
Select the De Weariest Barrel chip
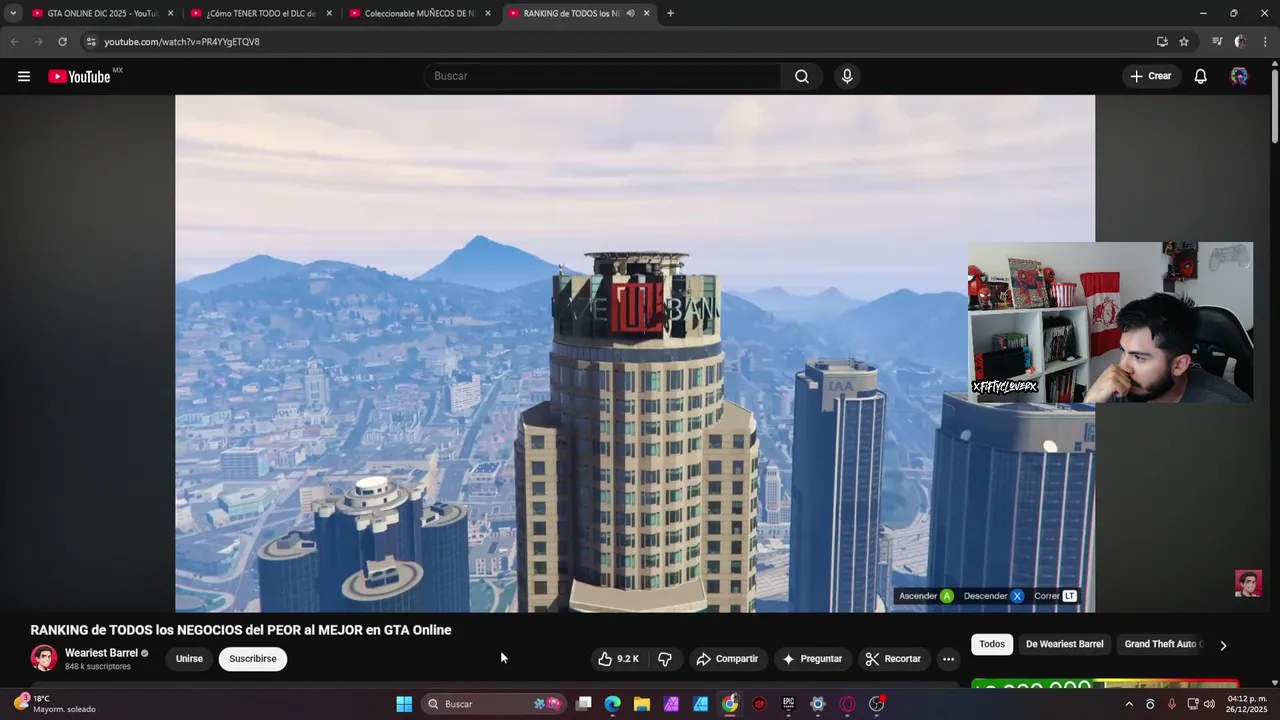point(1065,644)
